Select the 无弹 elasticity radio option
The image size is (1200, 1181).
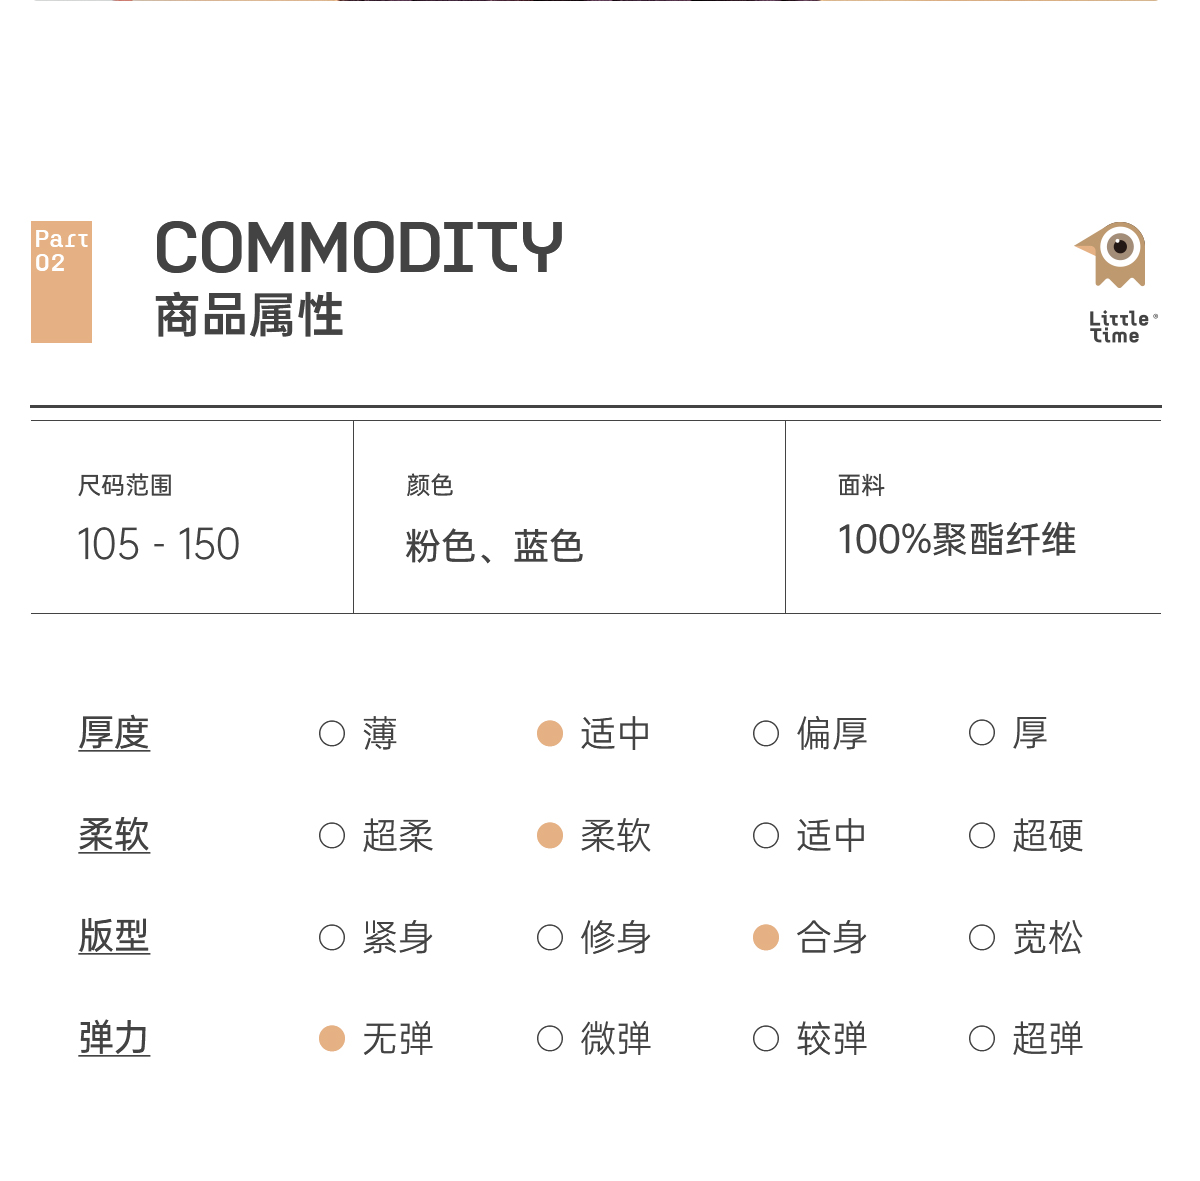point(332,1039)
